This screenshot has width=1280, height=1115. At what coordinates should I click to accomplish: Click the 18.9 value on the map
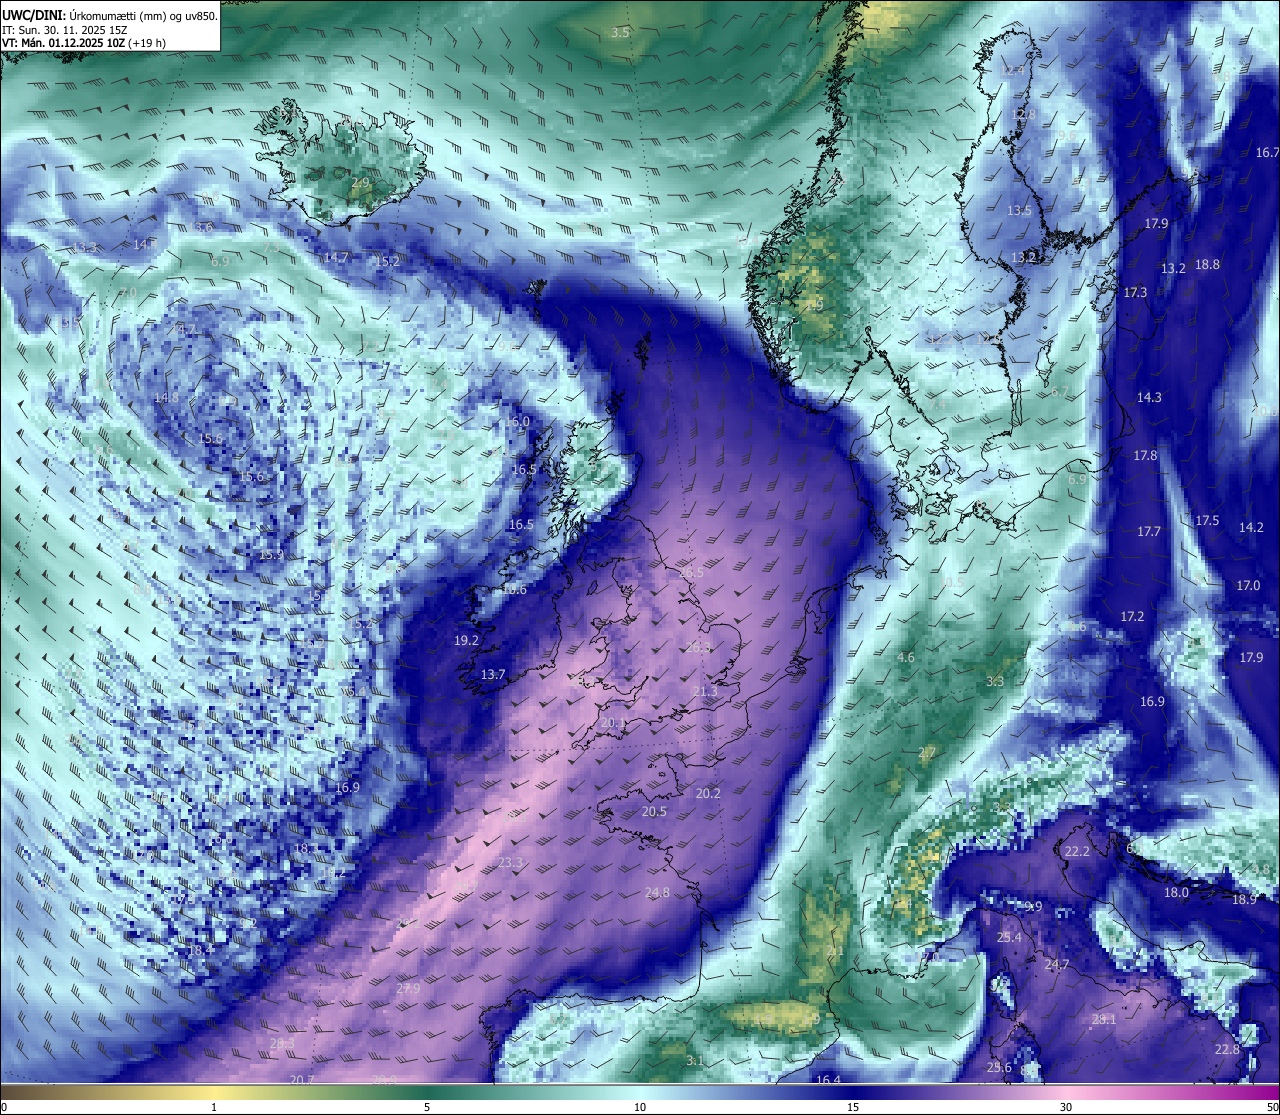pos(1244,900)
